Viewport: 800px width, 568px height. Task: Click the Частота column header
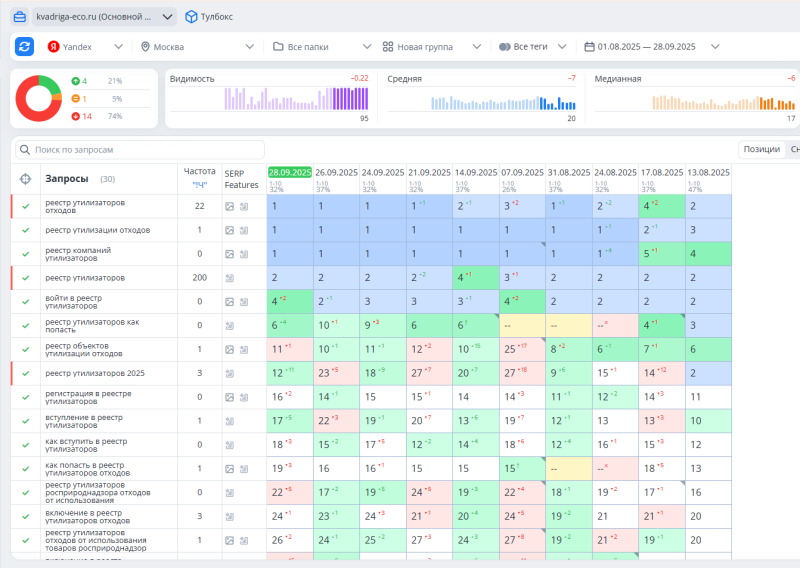tap(199, 171)
